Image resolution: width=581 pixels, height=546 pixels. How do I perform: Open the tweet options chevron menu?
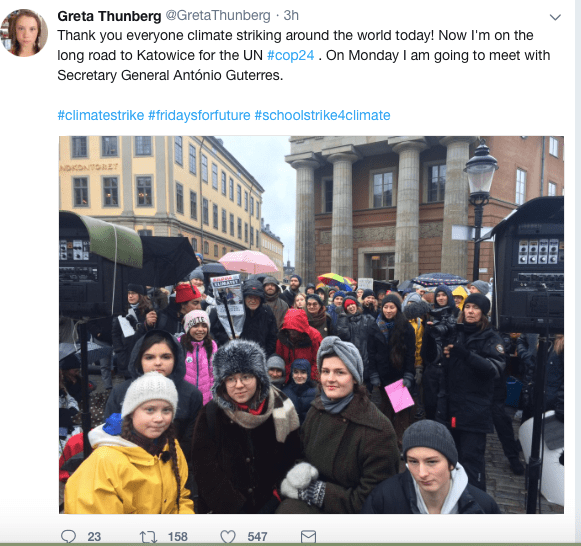(555, 17)
